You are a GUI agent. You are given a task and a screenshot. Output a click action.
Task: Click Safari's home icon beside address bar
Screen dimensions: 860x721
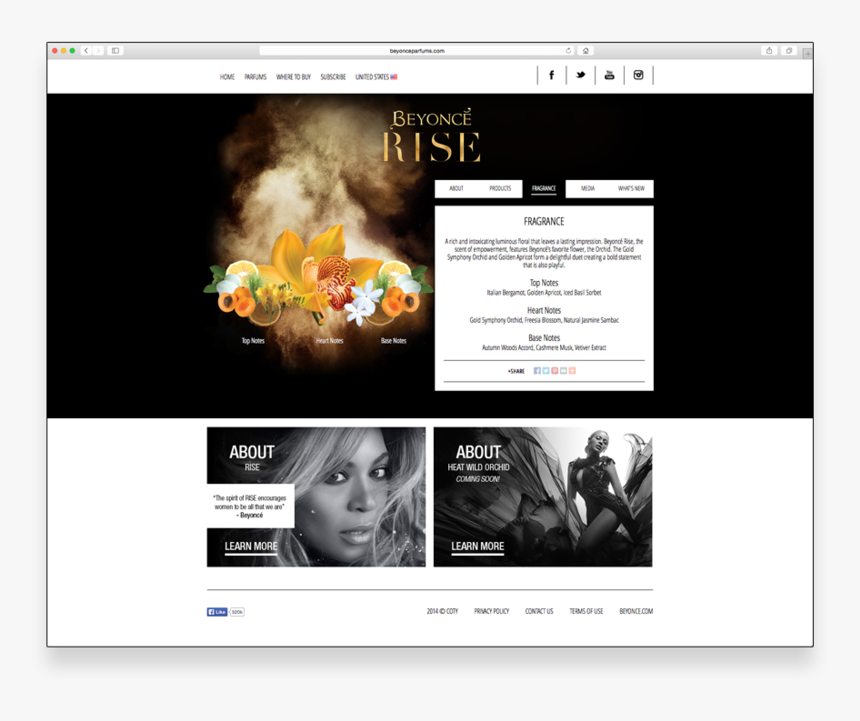[586, 50]
